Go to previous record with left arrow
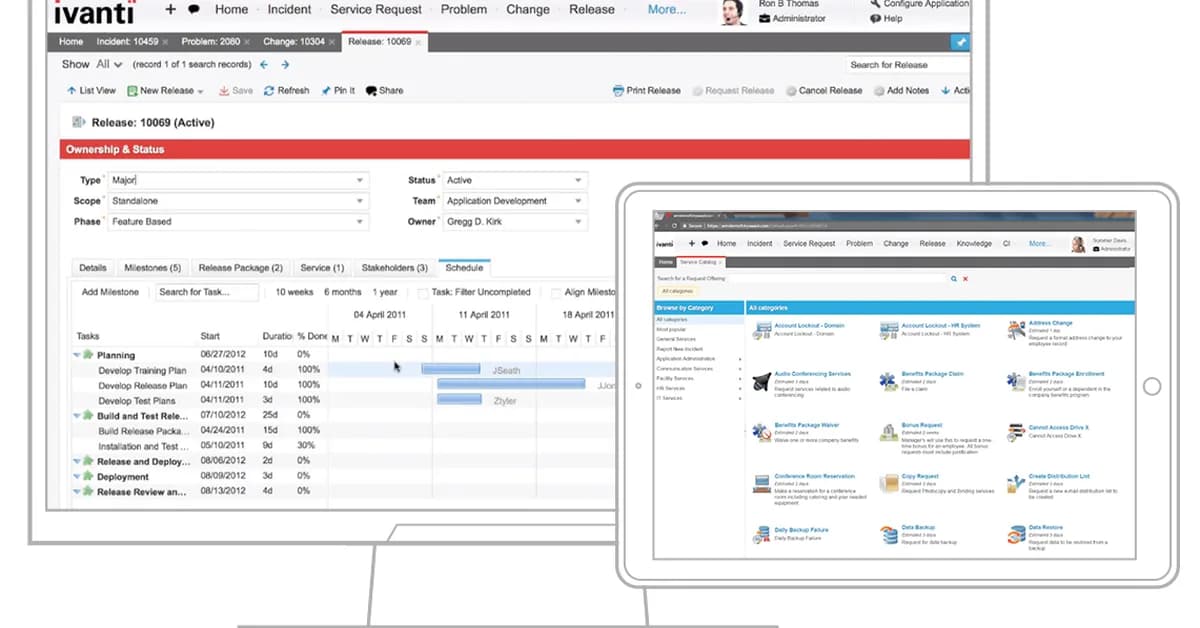 point(264,64)
